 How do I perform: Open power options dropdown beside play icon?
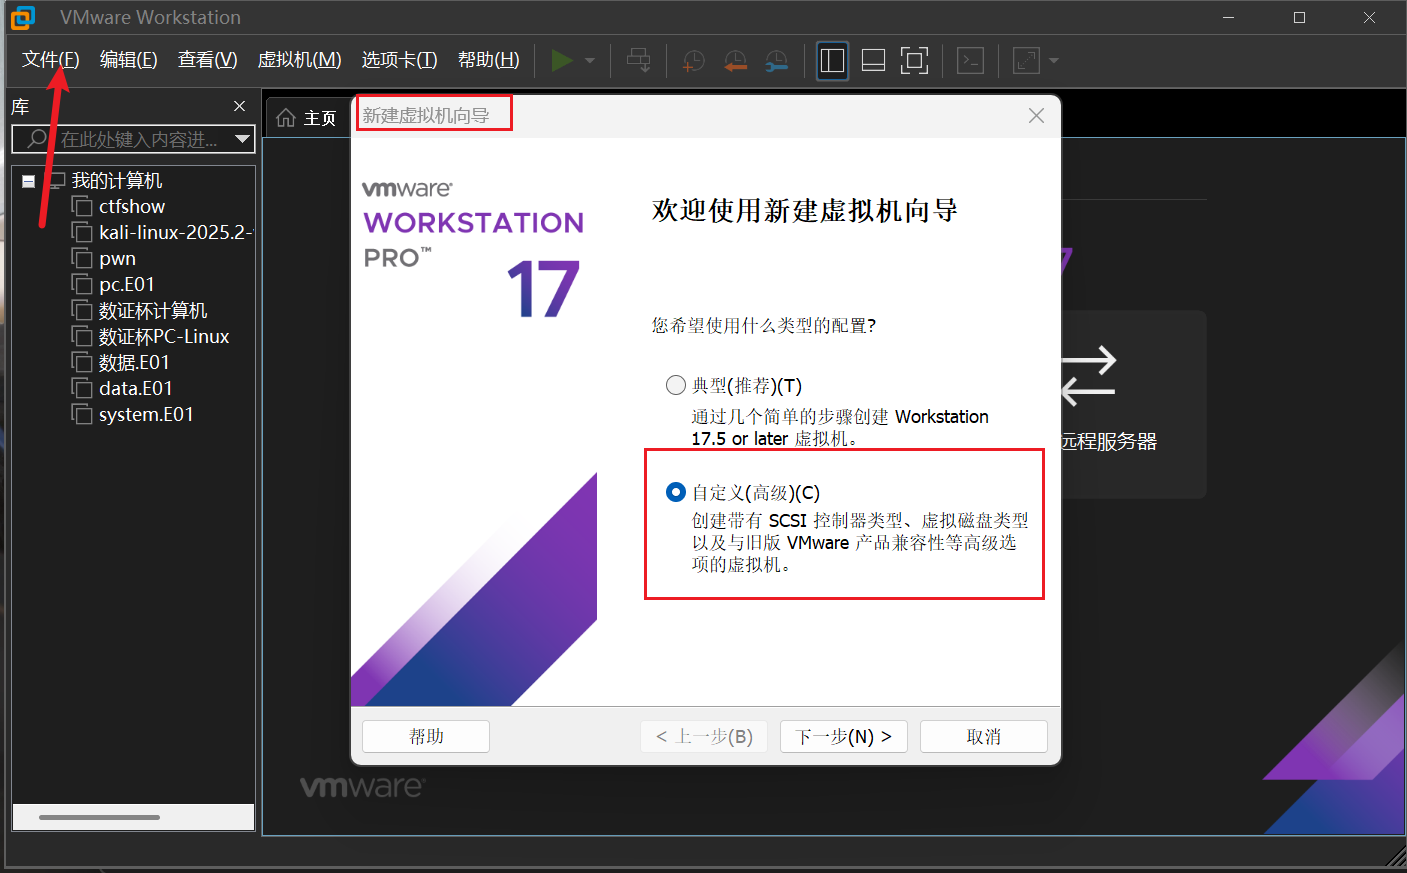(x=590, y=61)
